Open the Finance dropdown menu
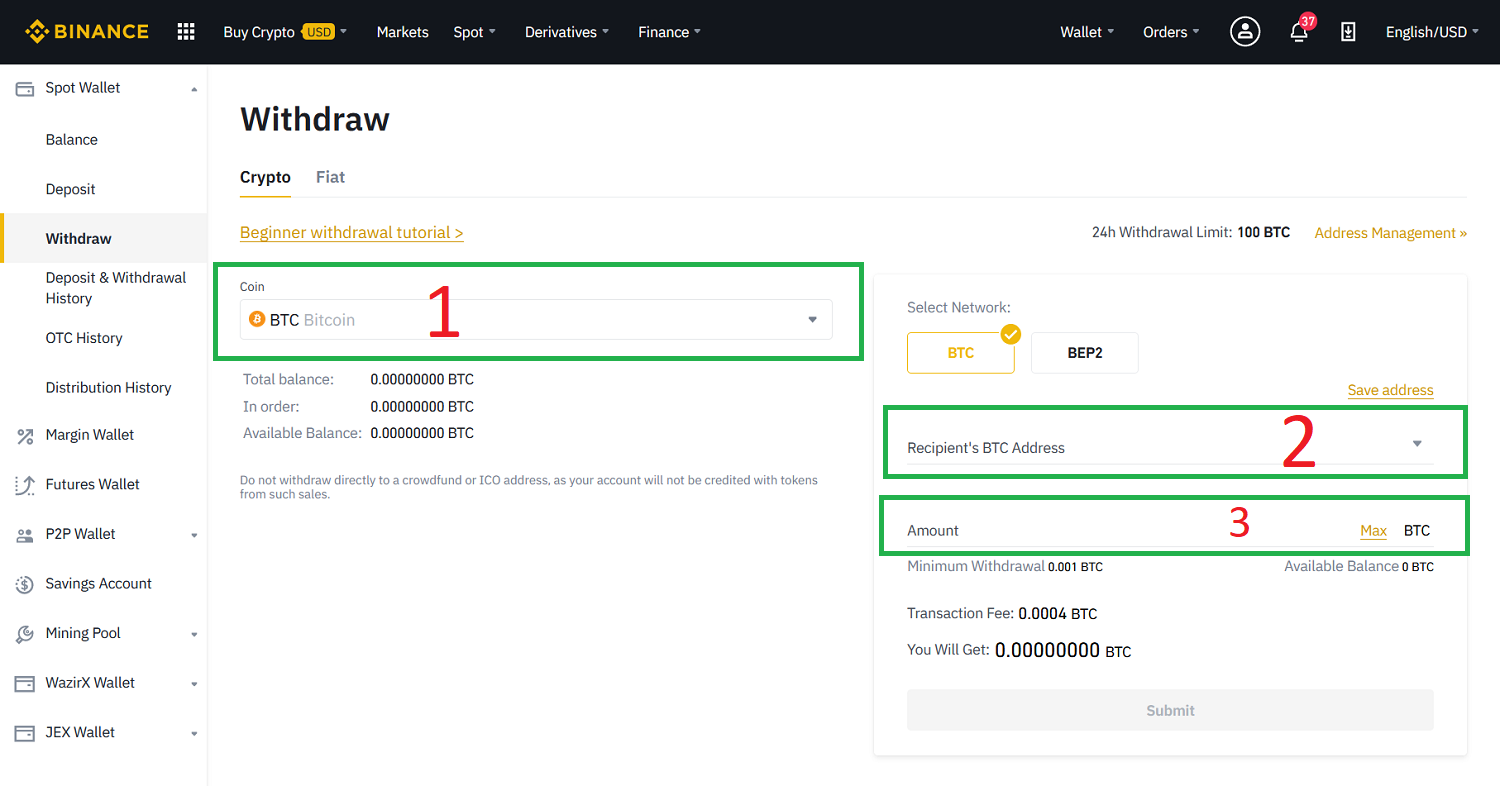 pyautogui.click(x=669, y=32)
